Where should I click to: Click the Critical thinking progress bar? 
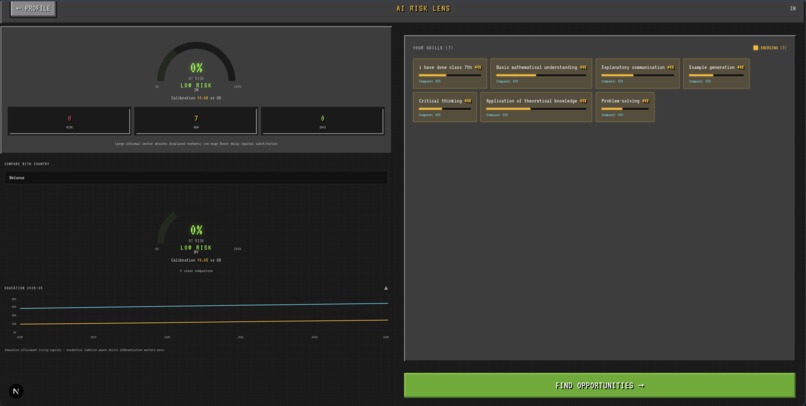click(445, 109)
